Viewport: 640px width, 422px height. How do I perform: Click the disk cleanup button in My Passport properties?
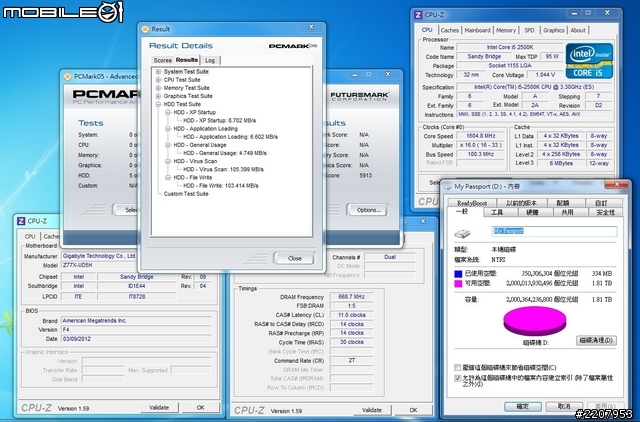point(596,340)
